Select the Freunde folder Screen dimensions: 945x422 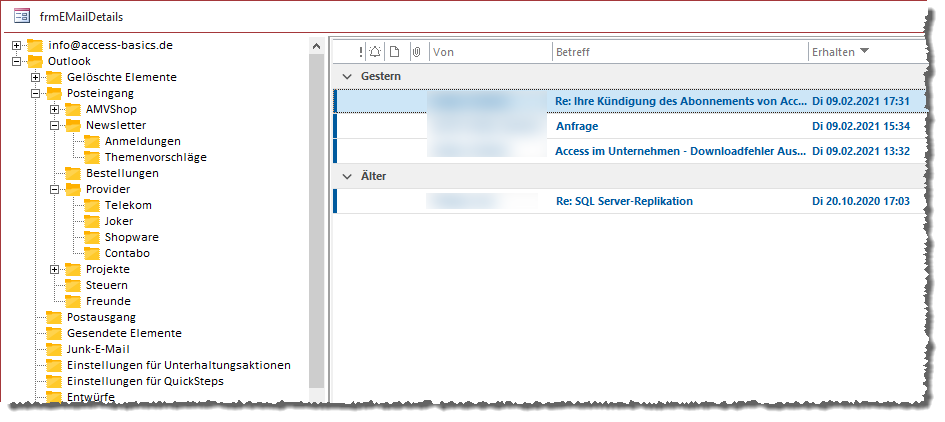pos(108,301)
